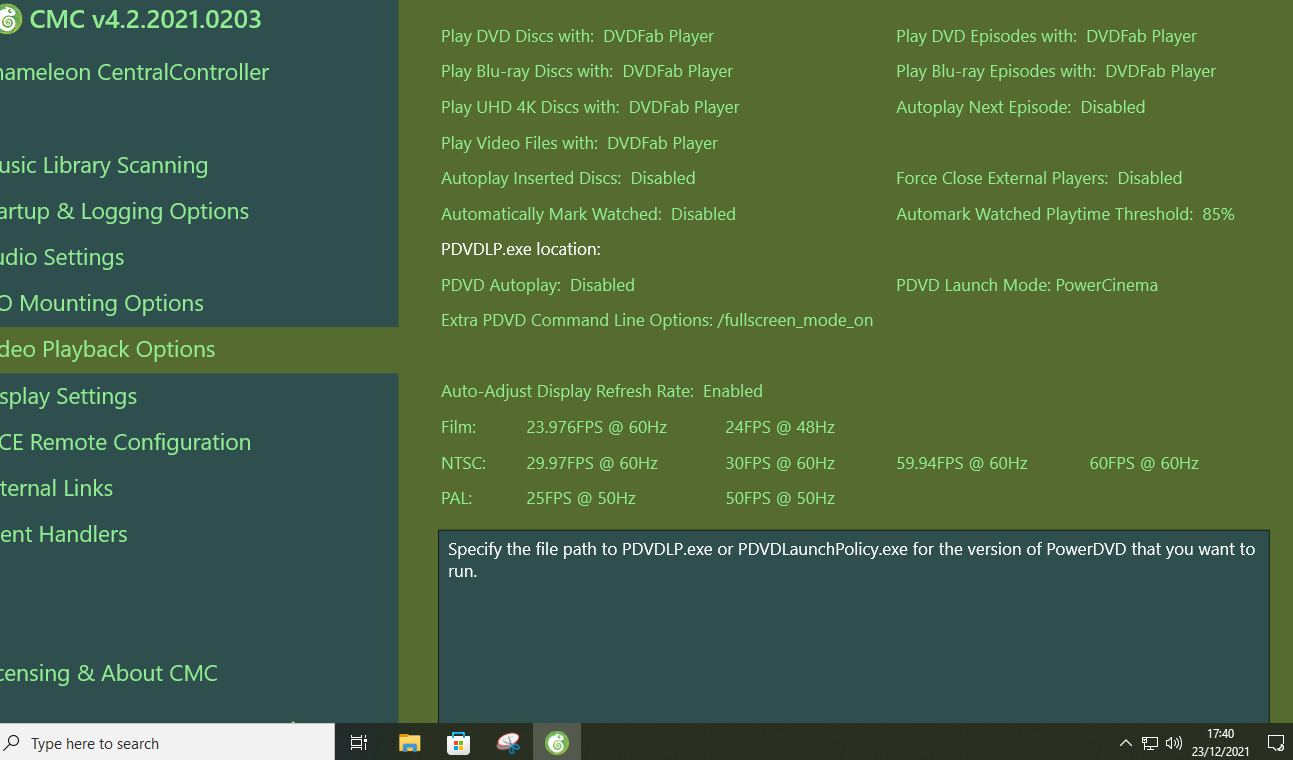
Task: Toggle Force Close External Players setting
Action: 1039,178
